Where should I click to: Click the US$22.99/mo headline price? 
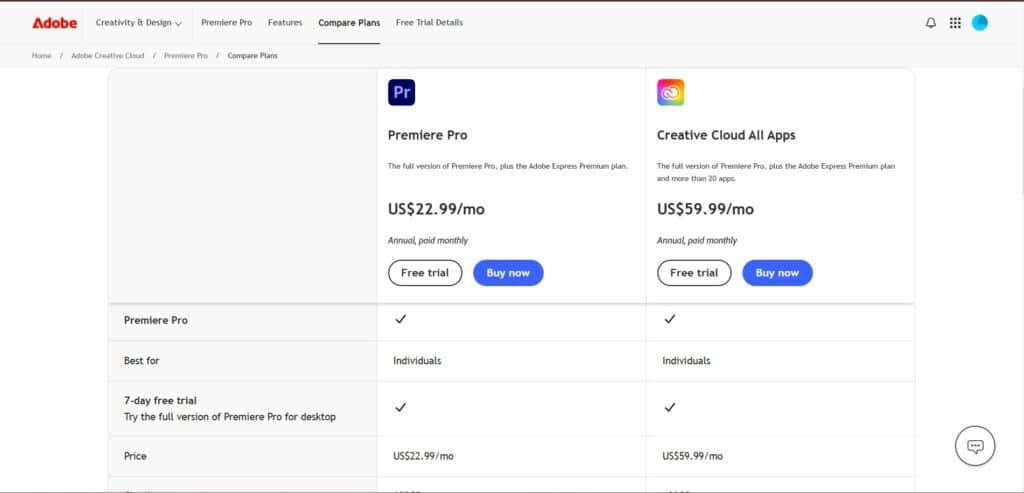pos(436,210)
